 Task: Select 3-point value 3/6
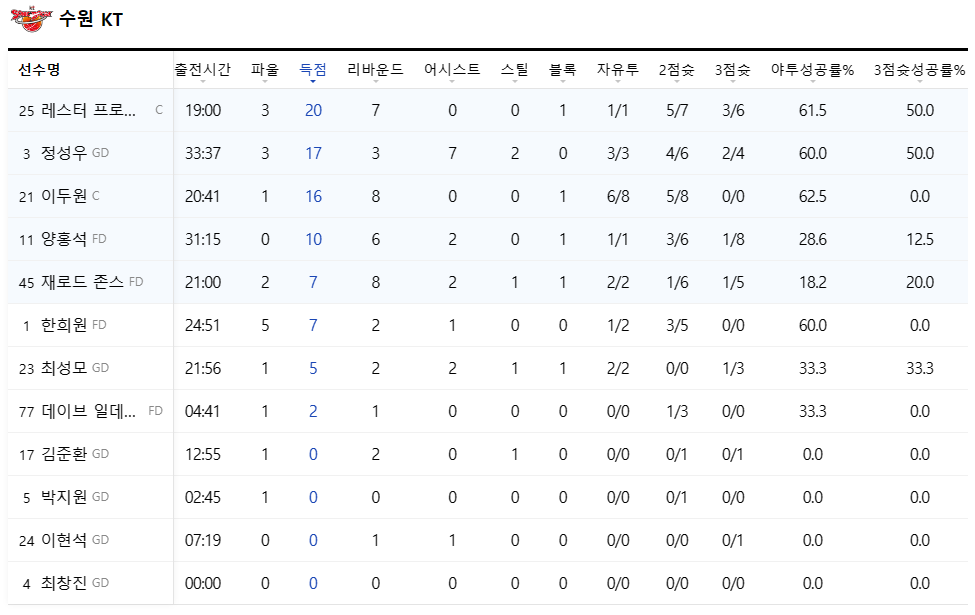coord(733,110)
